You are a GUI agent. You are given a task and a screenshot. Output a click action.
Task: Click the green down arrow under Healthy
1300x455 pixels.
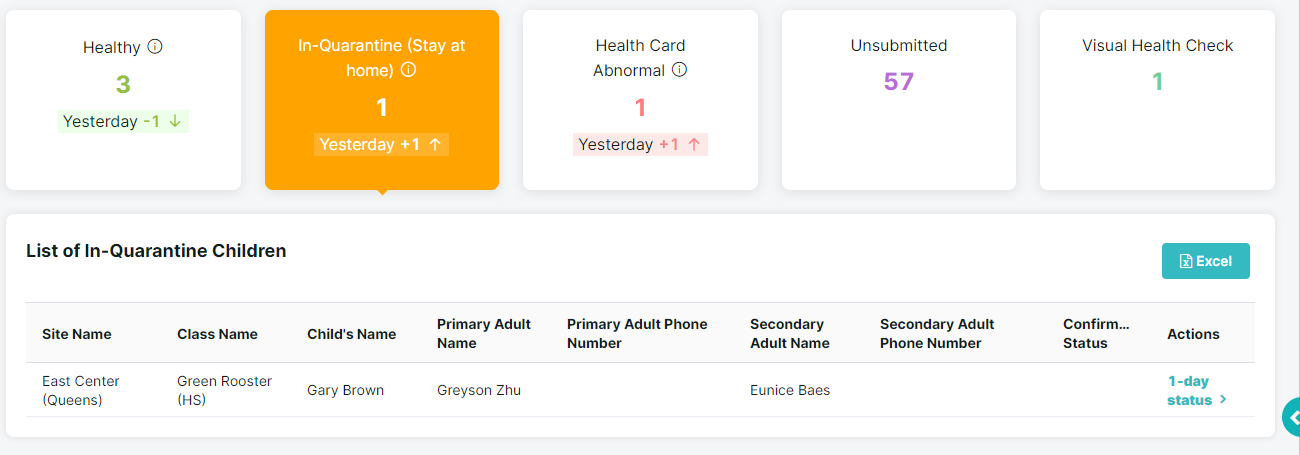pyautogui.click(x=175, y=121)
